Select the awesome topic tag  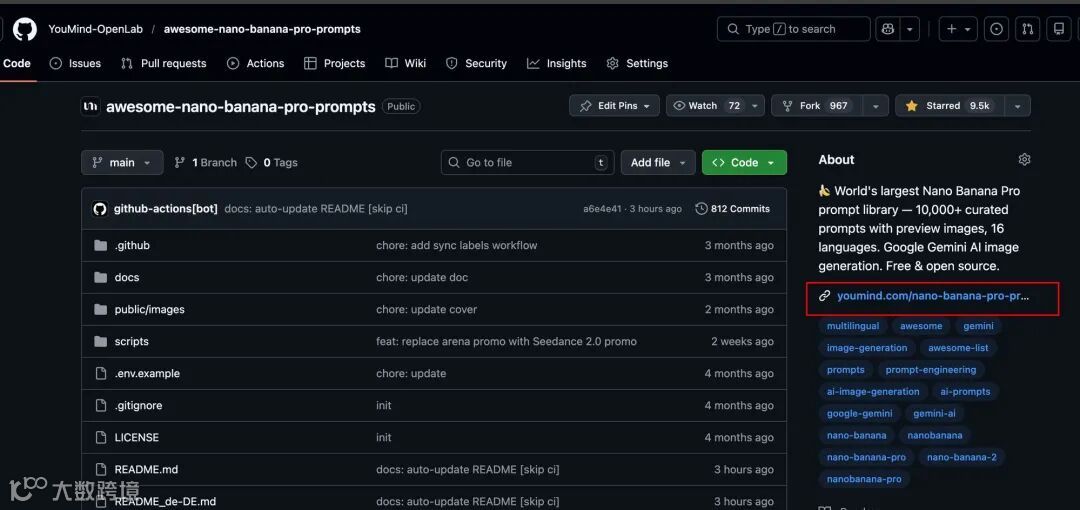point(921,326)
